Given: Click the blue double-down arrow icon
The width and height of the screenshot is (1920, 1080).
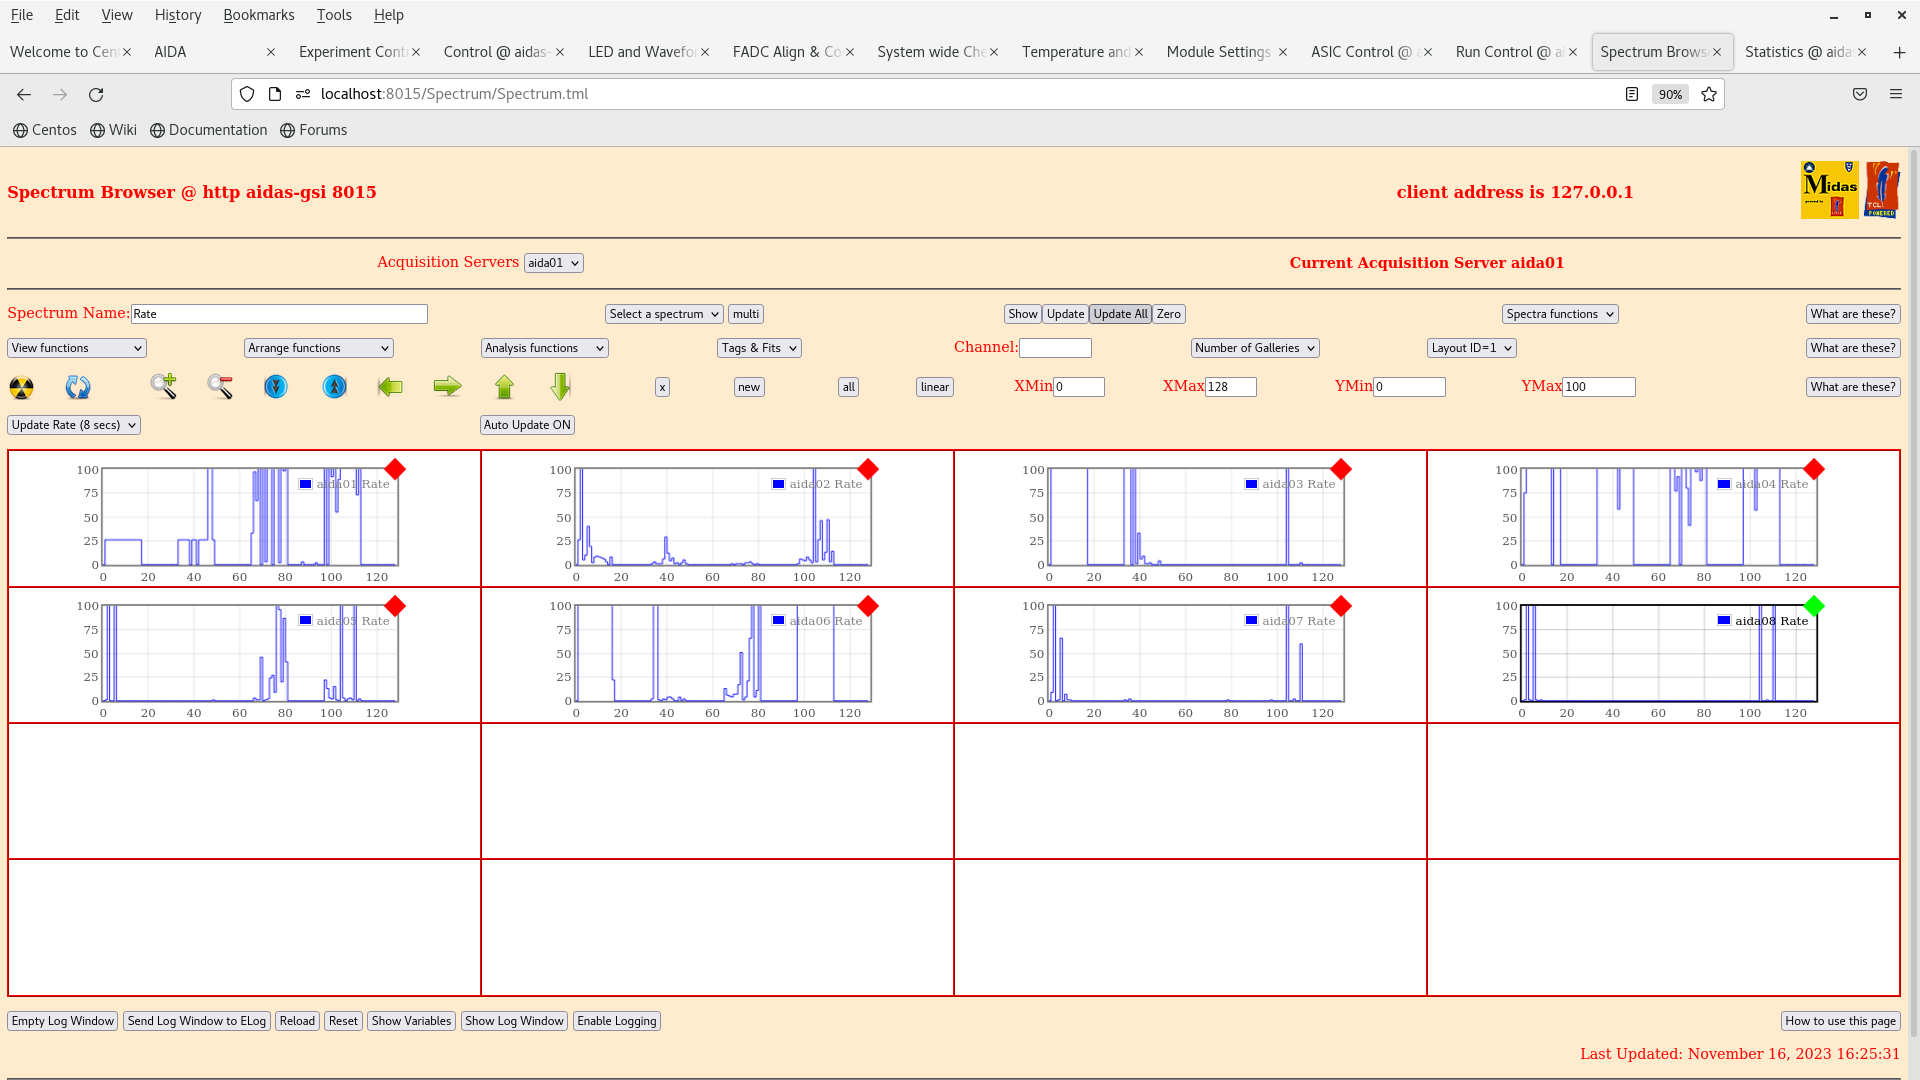Looking at the screenshot, I should click(x=276, y=386).
